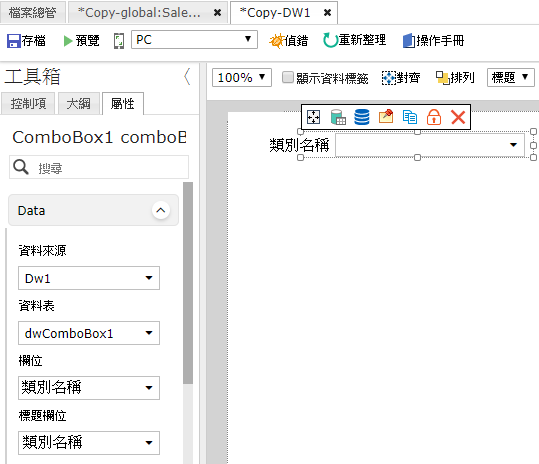Viewport: 539px width, 464px height.
Task: Collapse the Data section chevron
Action: point(161,210)
